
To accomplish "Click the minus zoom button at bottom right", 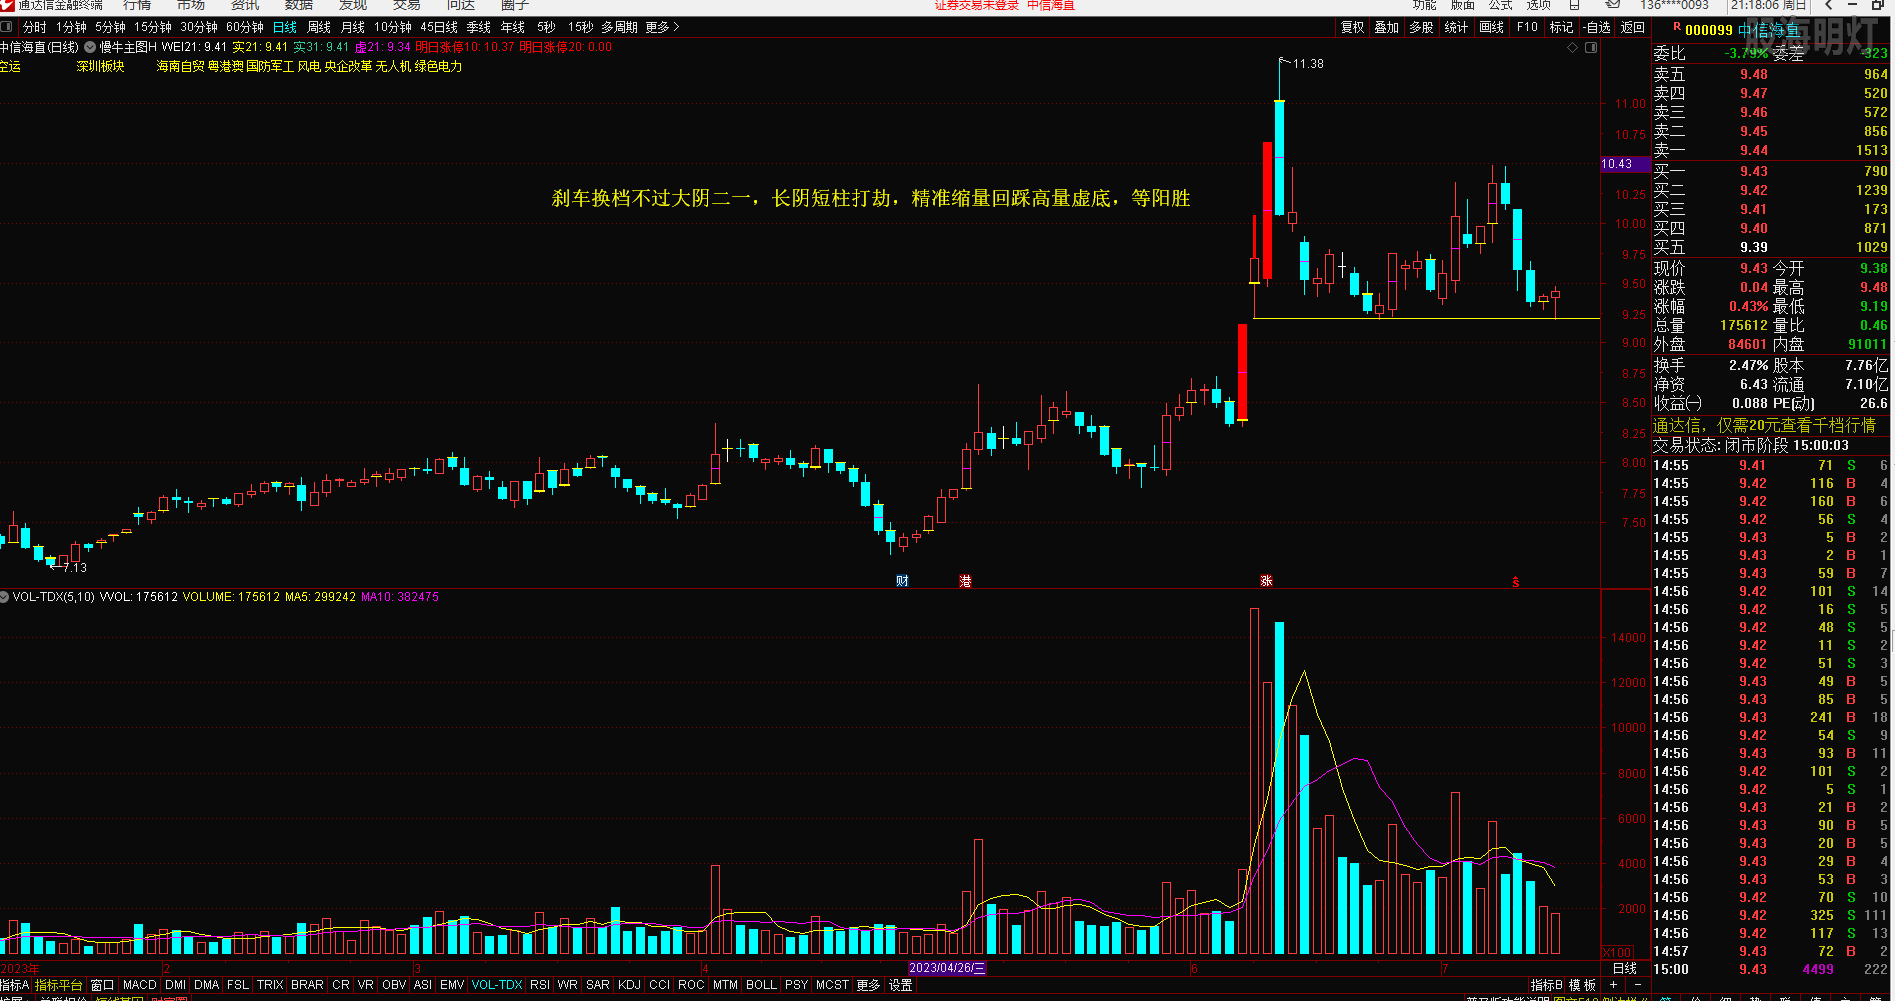I will click(1636, 985).
